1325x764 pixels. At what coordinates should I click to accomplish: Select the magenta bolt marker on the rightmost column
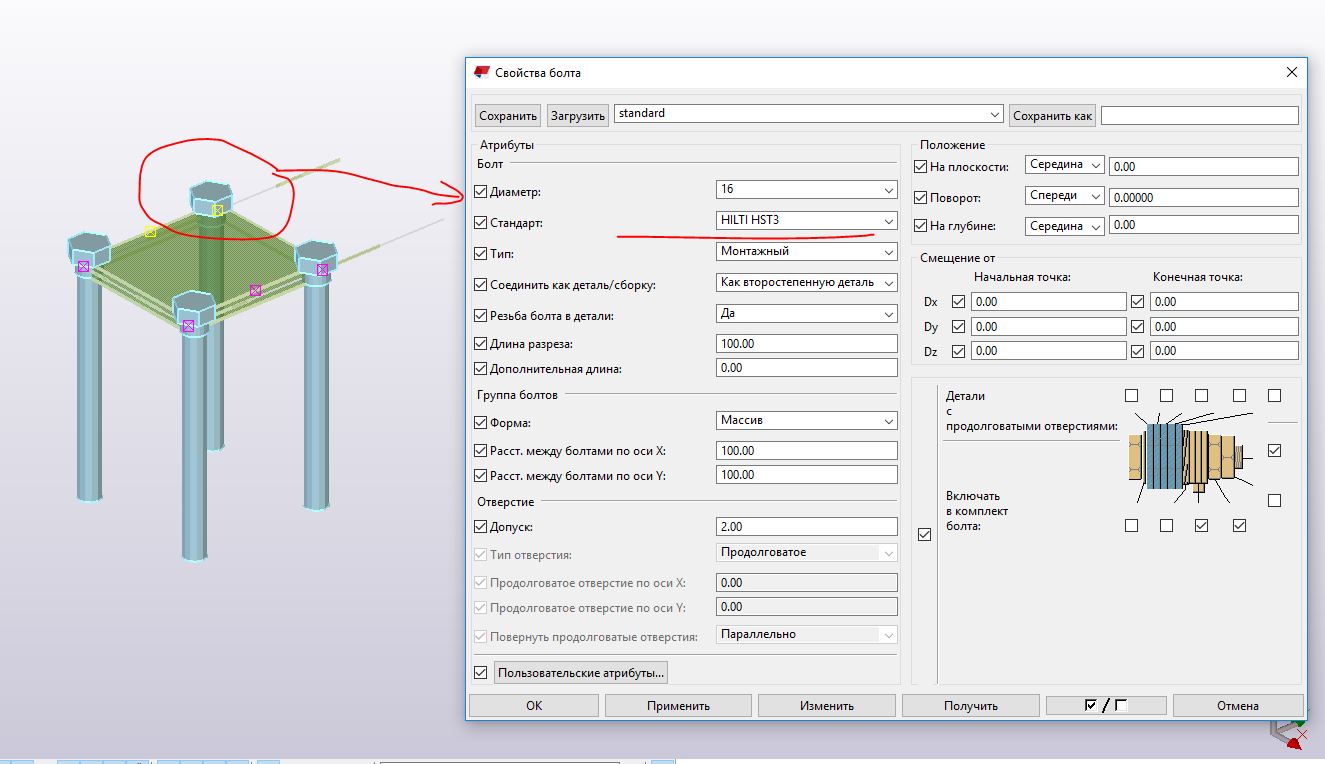tap(322, 269)
